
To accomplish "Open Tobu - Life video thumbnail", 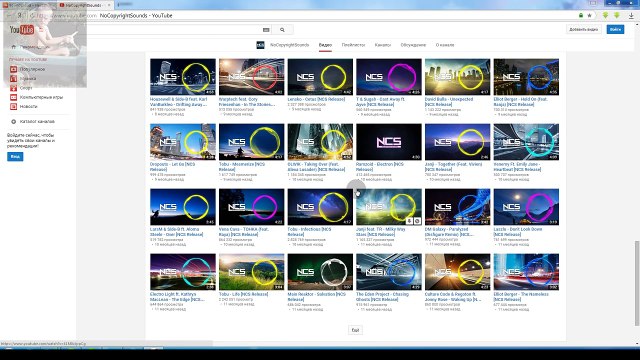I will [x=251, y=272].
